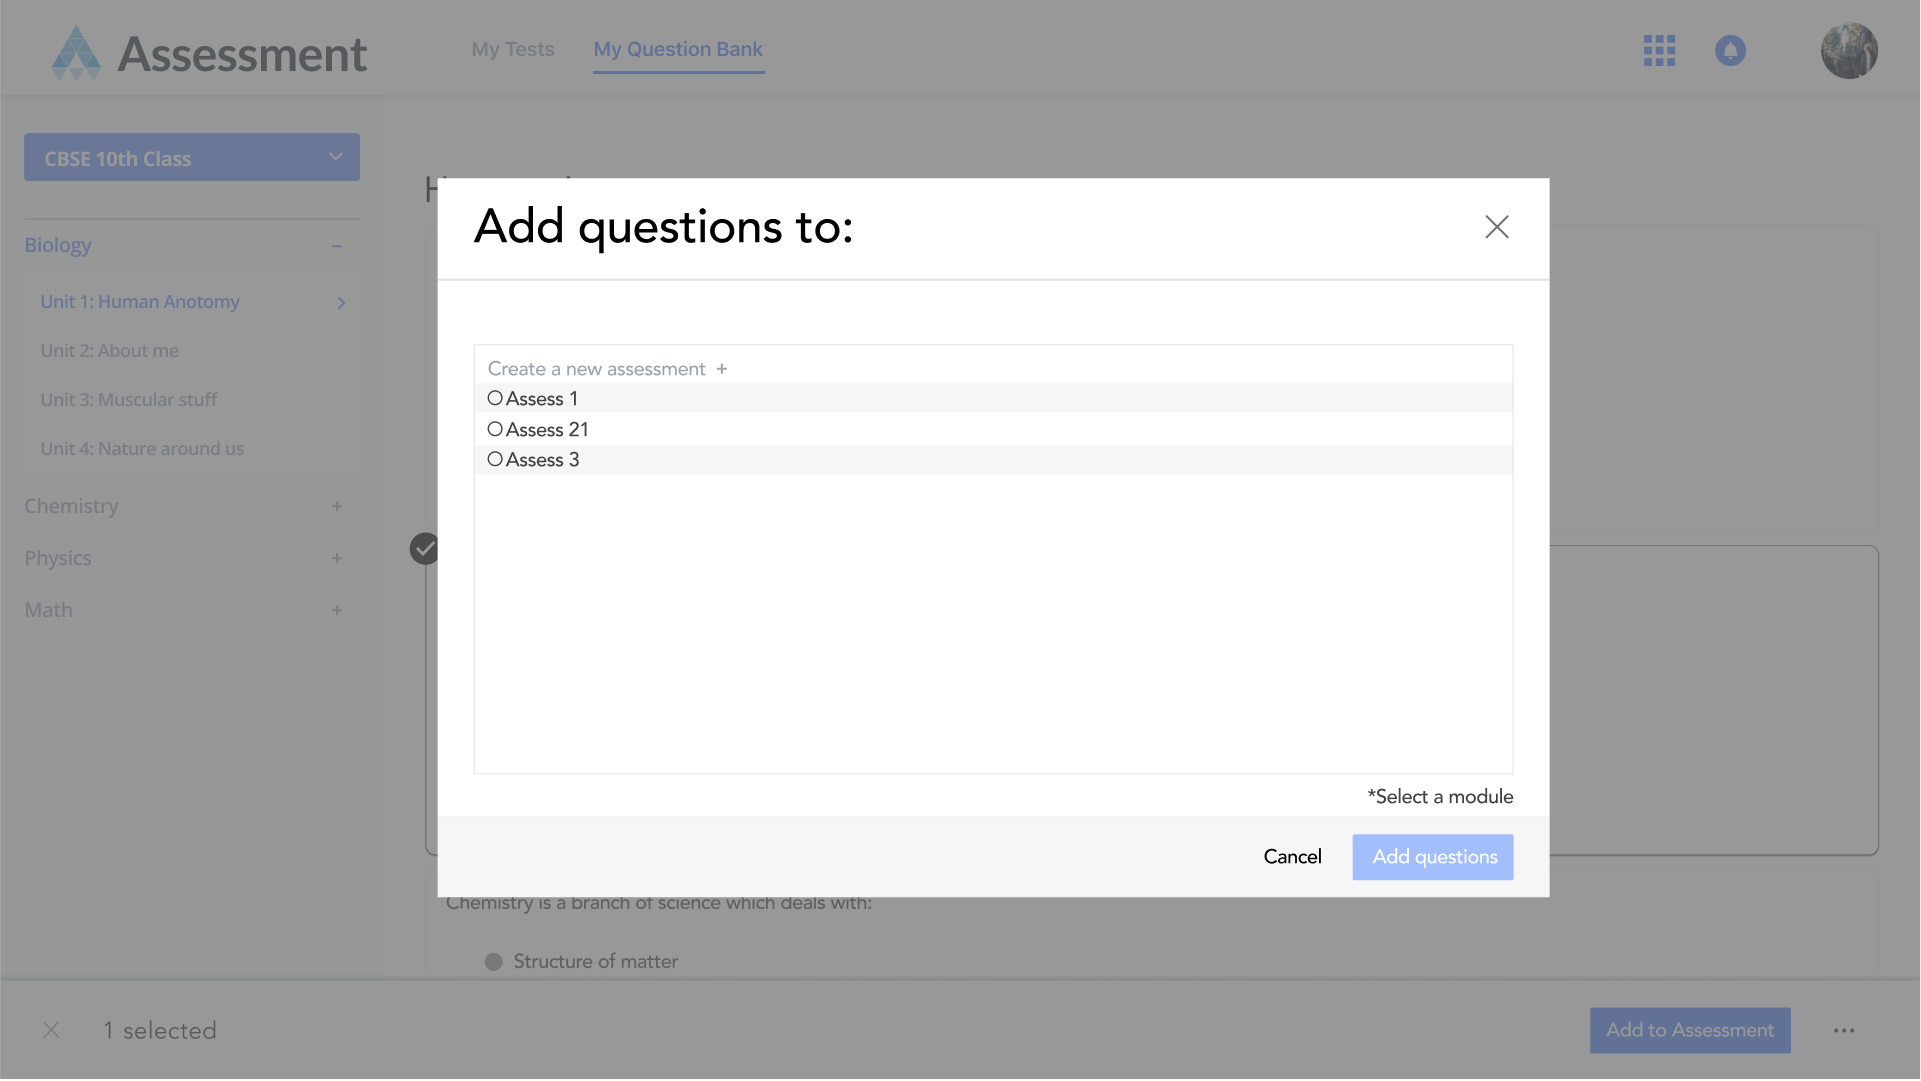Image resolution: width=1921 pixels, height=1081 pixels.
Task: Click the Cancel button in dialog
Action: pyautogui.click(x=1292, y=857)
